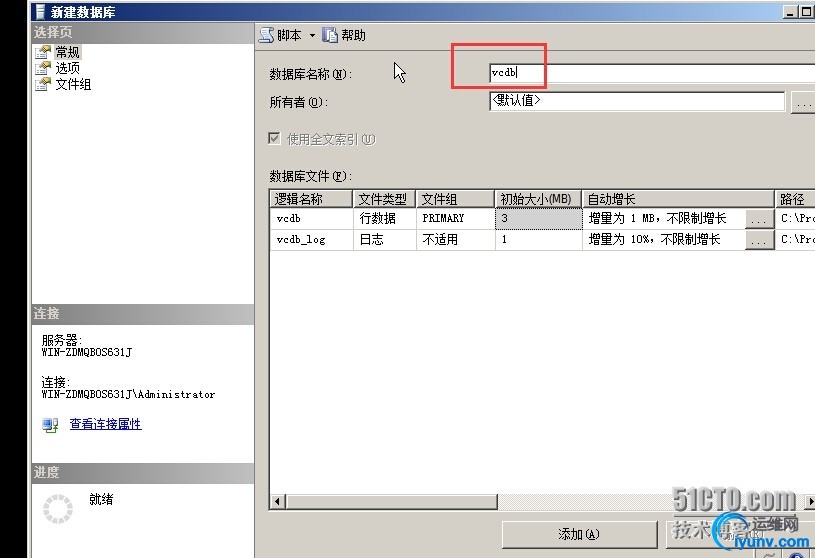Open the 文件组 page

(73, 84)
